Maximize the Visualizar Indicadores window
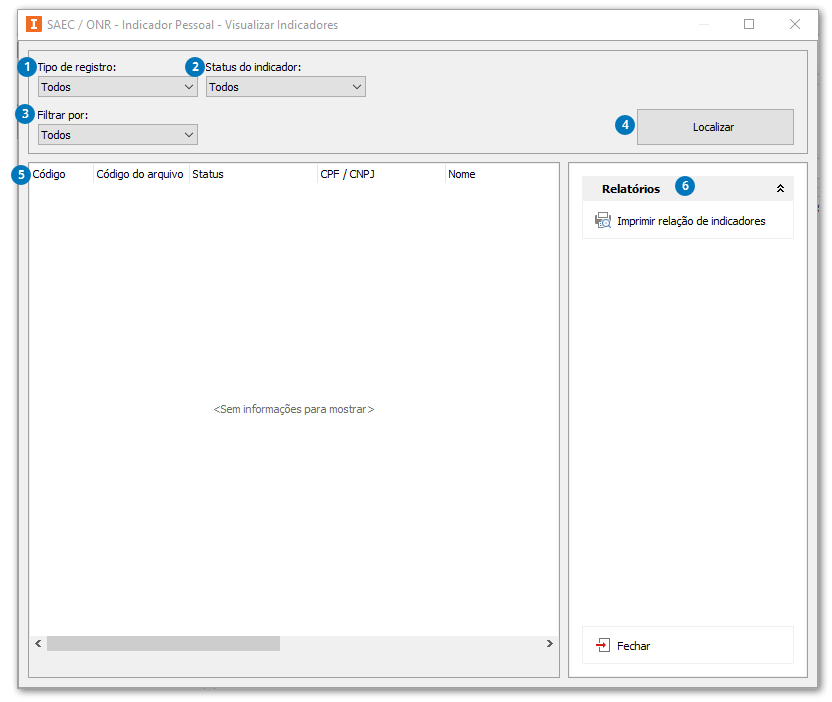Viewport: 832px width, 702px height. pyautogui.click(x=749, y=24)
